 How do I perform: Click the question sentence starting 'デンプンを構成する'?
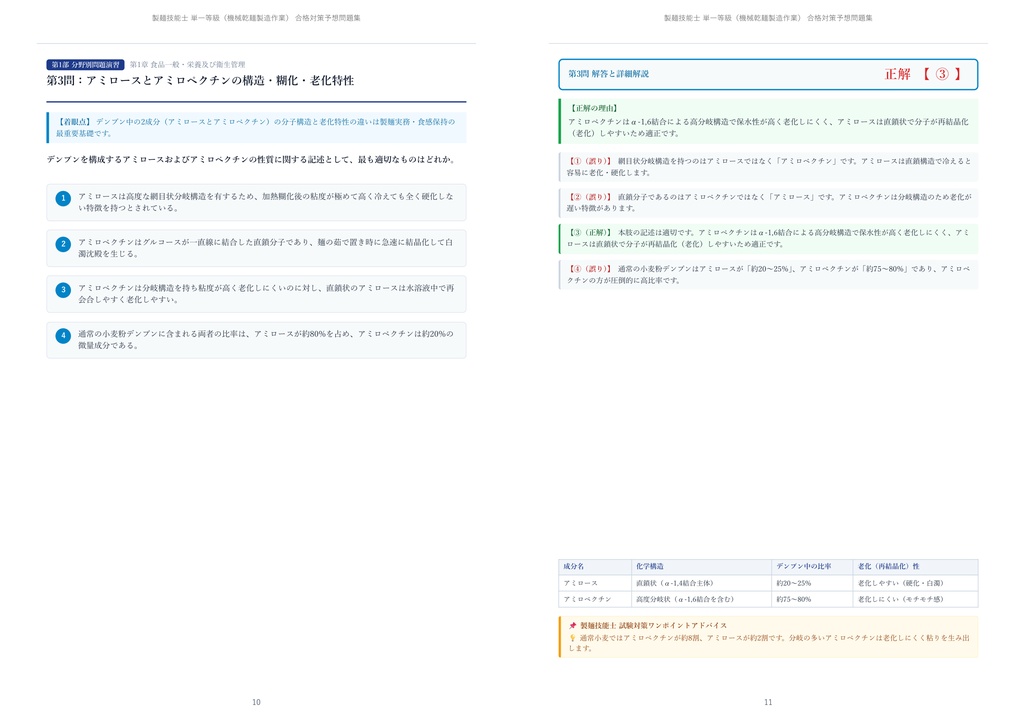(251, 159)
